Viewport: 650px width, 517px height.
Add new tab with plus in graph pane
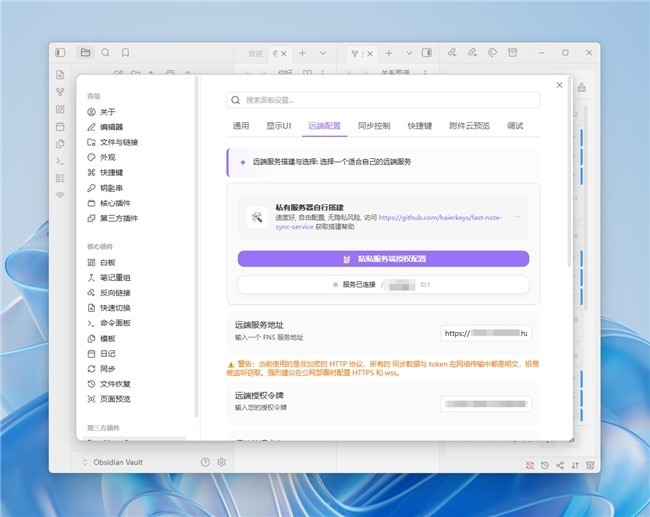pos(389,53)
